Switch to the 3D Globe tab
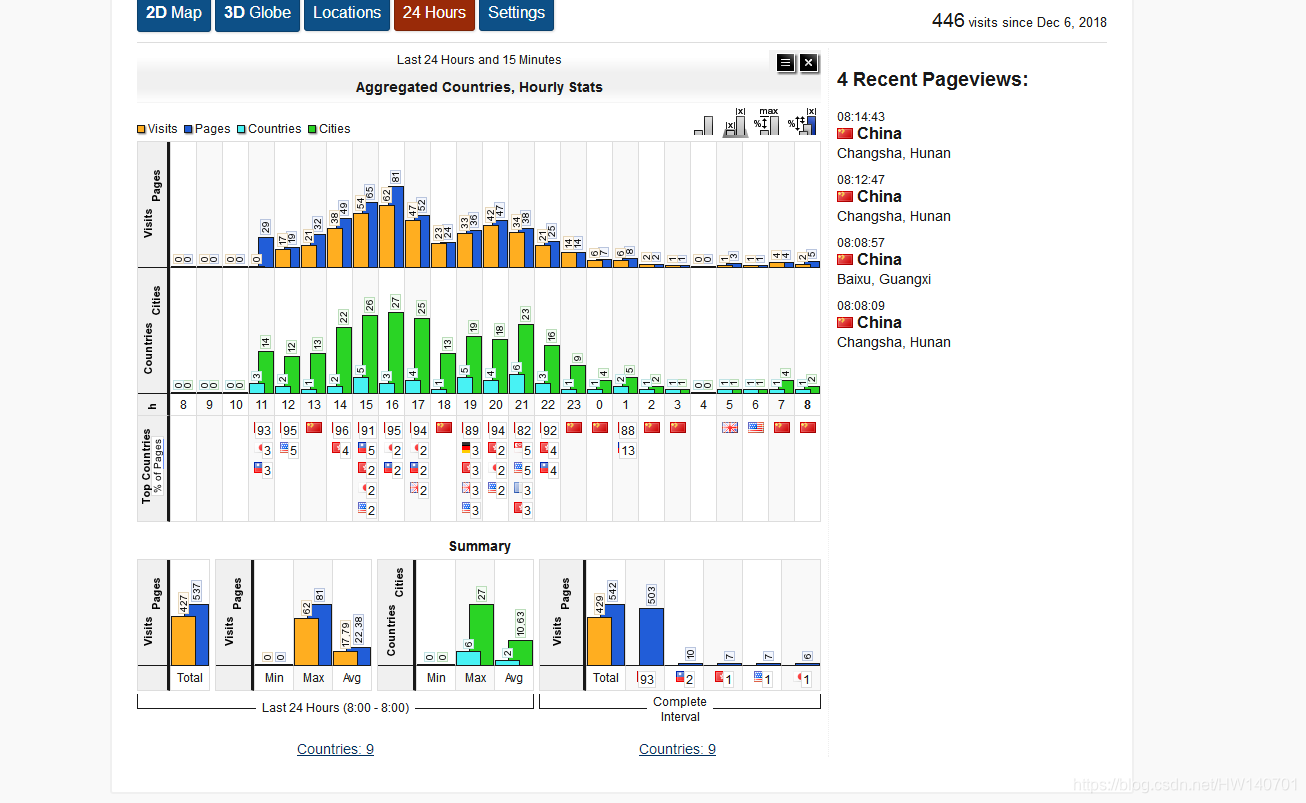1306x803 pixels. [257, 14]
